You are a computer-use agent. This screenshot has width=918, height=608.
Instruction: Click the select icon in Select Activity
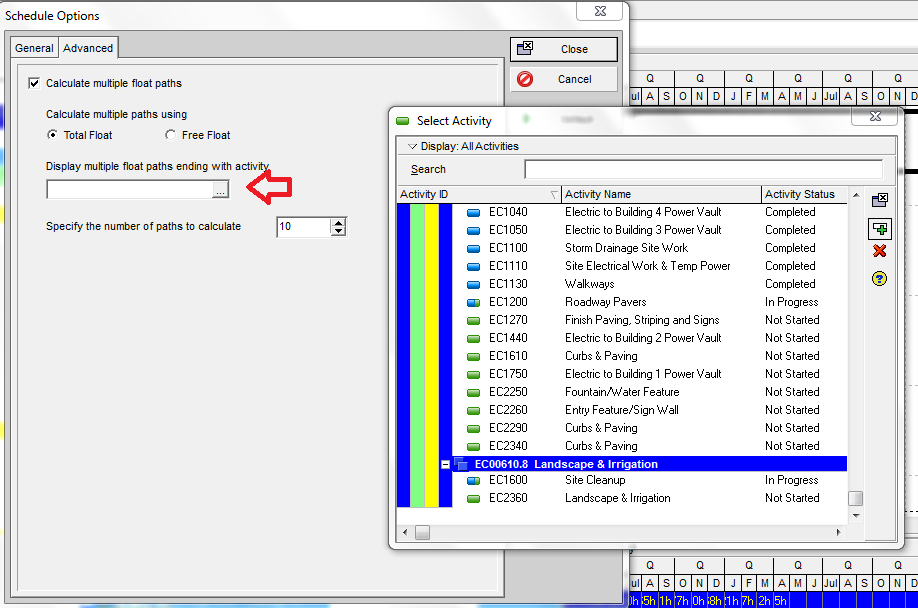pos(879,201)
